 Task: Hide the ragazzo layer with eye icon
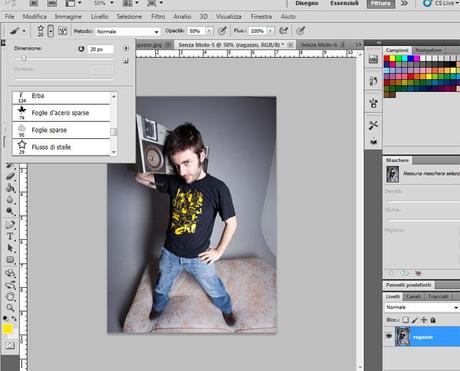pos(389,336)
